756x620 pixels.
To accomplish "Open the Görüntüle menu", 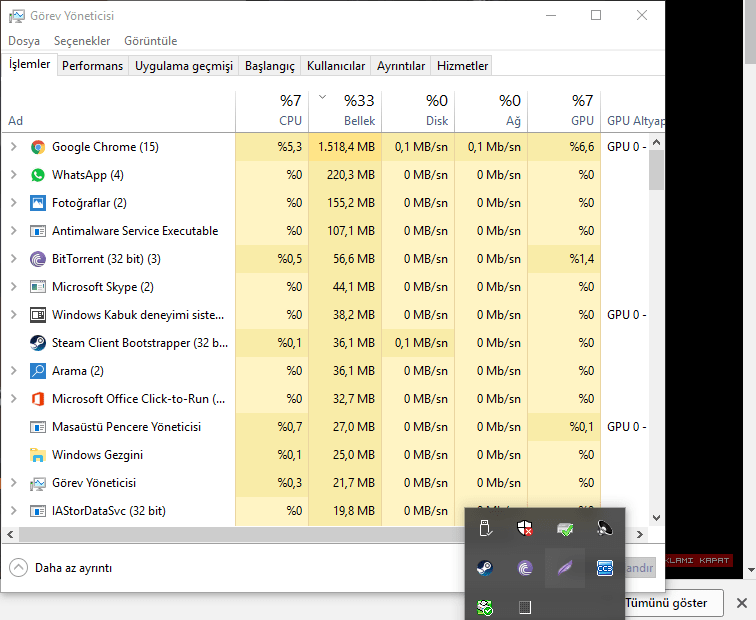I will (x=150, y=41).
